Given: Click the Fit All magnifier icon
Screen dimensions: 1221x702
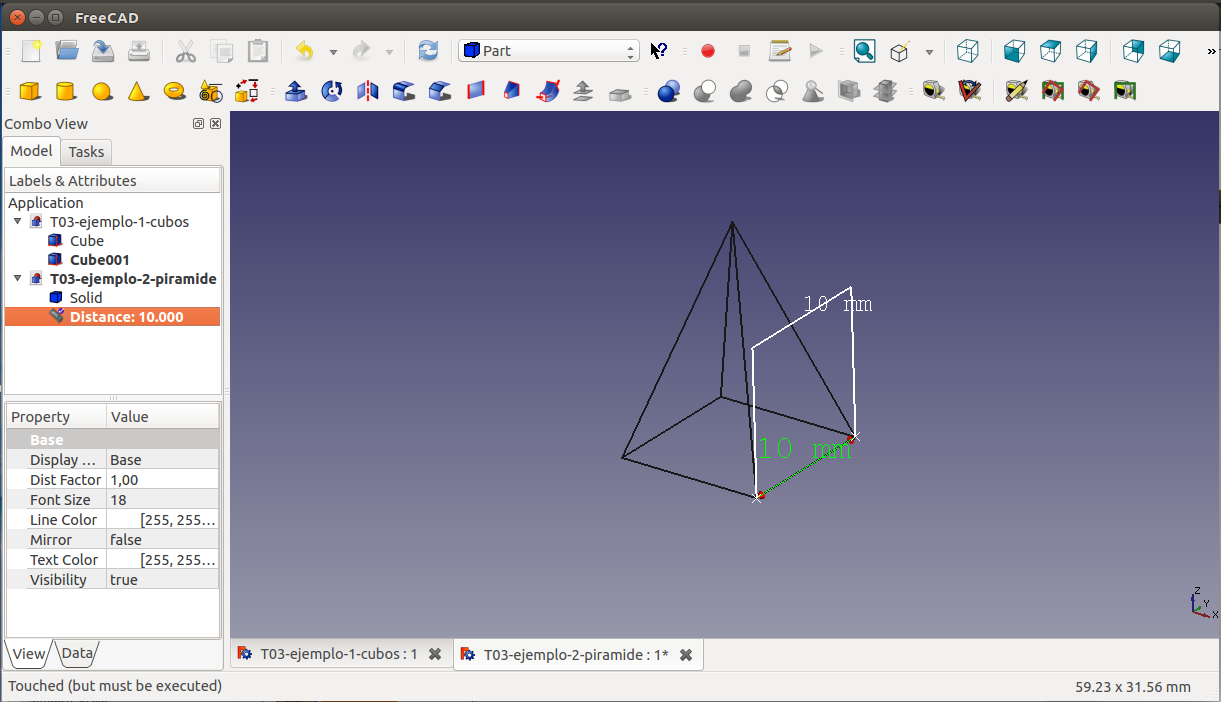Looking at the screenshot, I should point(864,51).
